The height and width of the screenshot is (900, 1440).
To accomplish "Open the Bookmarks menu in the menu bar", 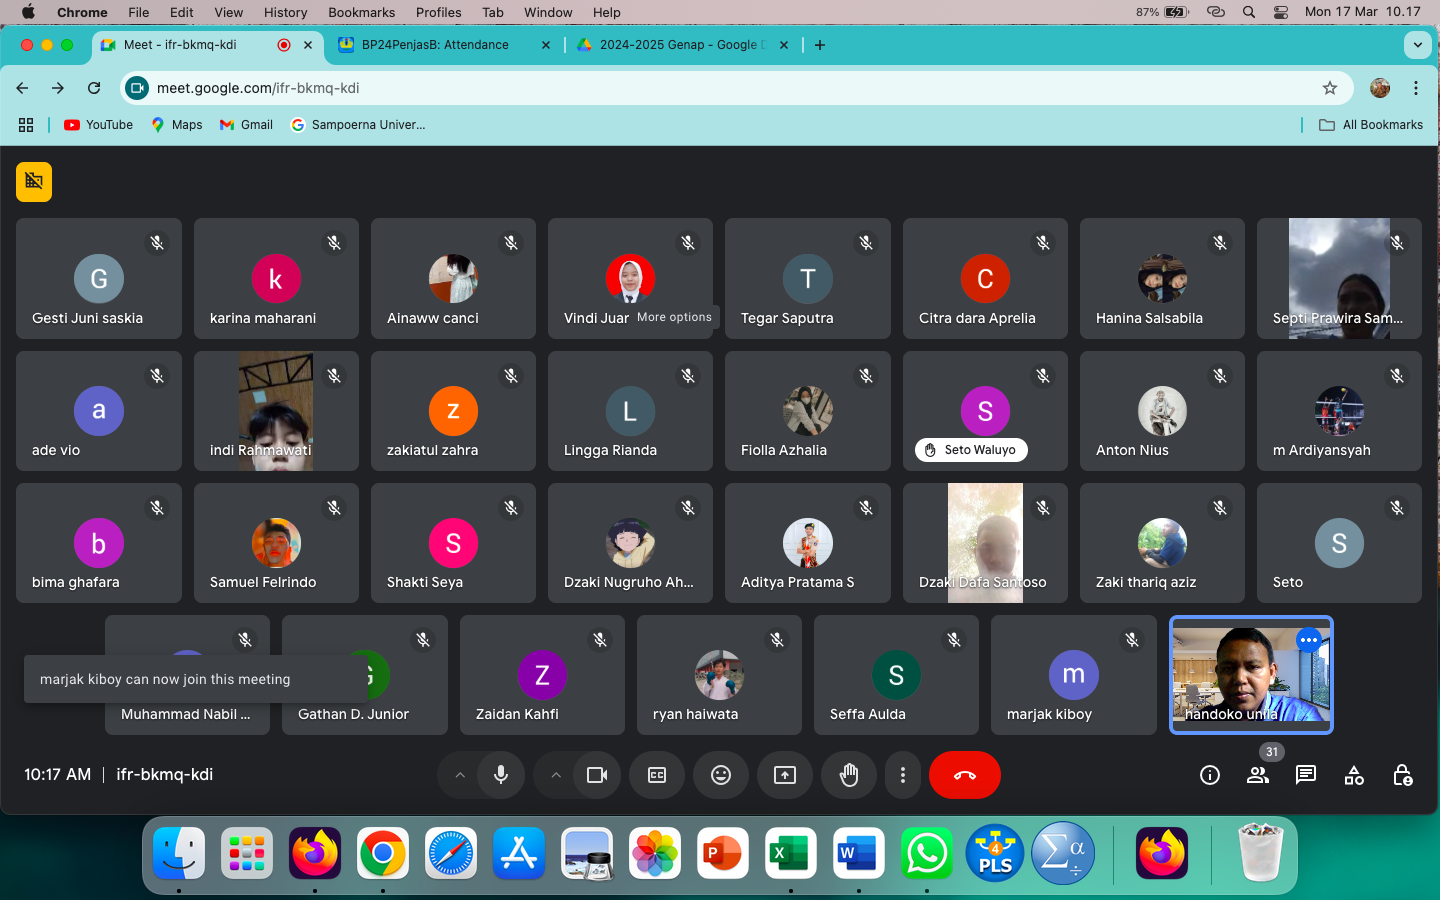I will pyautogui.click(x=361, y=12).
